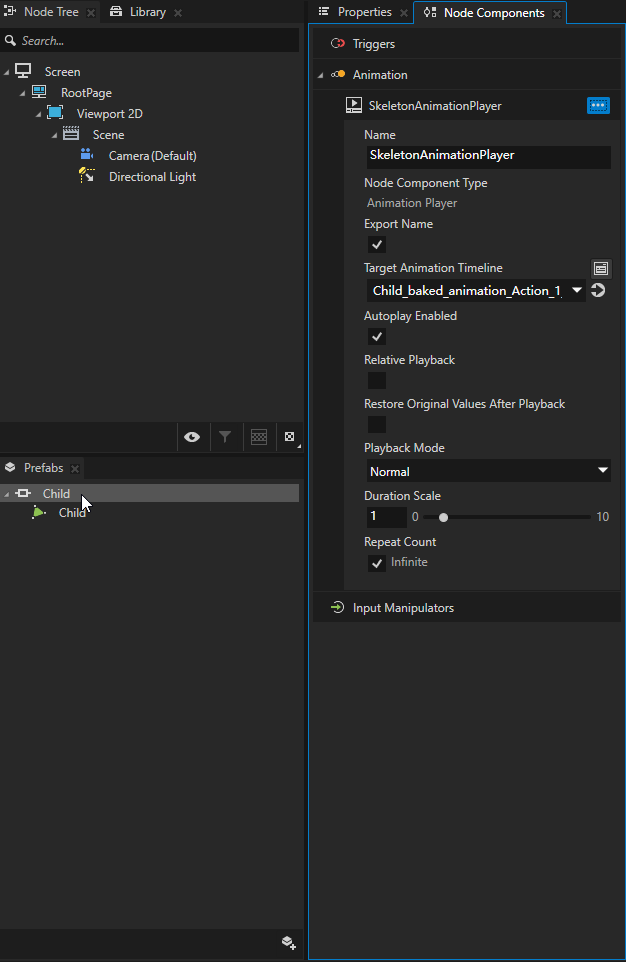626x962 pixels.
Task: Switch to the Properties tab
Action: pyautogui.click(x=365, y=12)
